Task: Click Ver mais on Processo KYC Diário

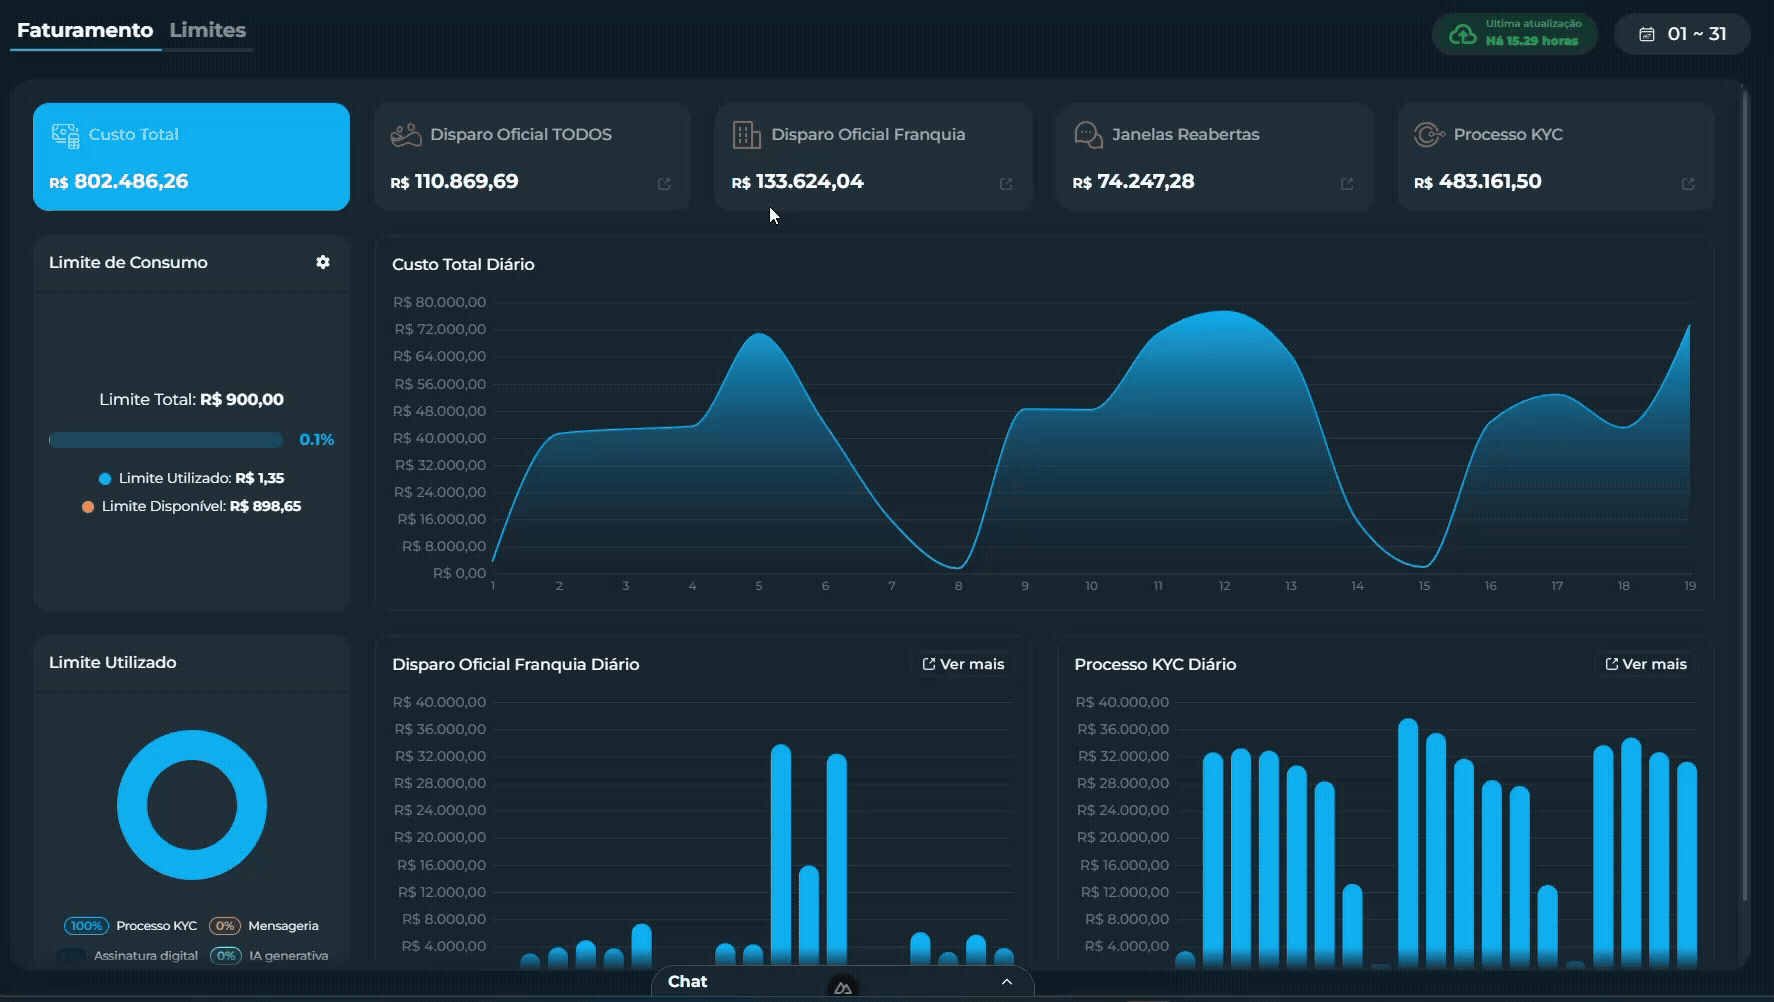Action: coord(1646,664)
